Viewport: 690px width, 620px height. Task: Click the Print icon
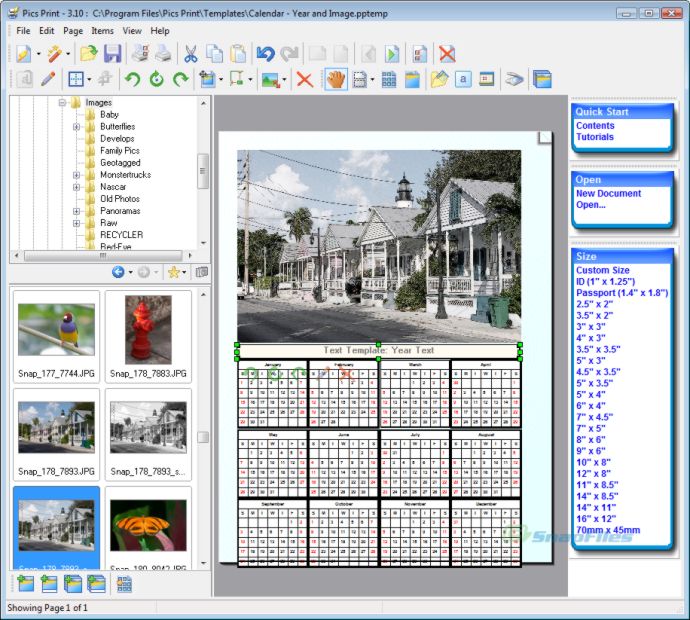163,54
